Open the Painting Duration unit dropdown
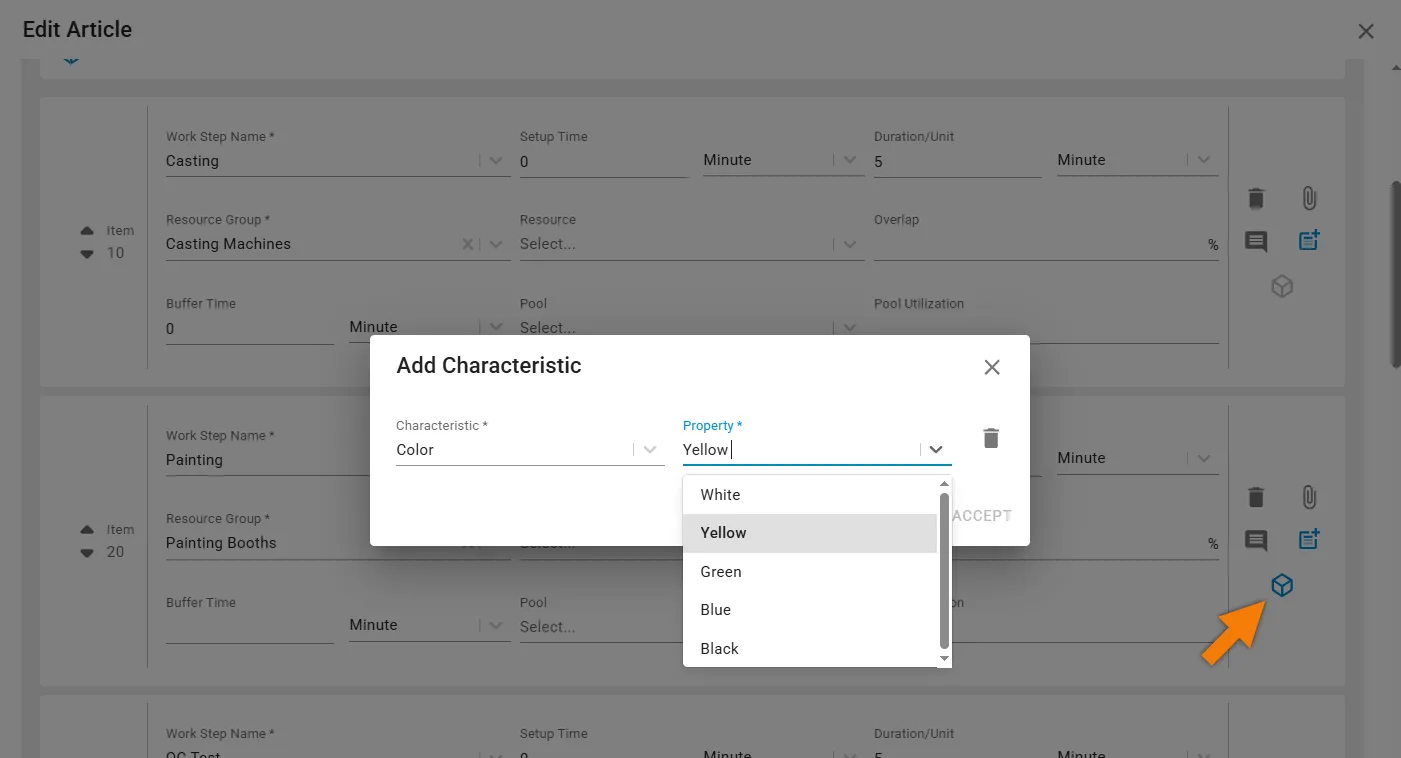Image resolution: width=1401 pixels, height=758 pixels. [x=1204, y=458]
